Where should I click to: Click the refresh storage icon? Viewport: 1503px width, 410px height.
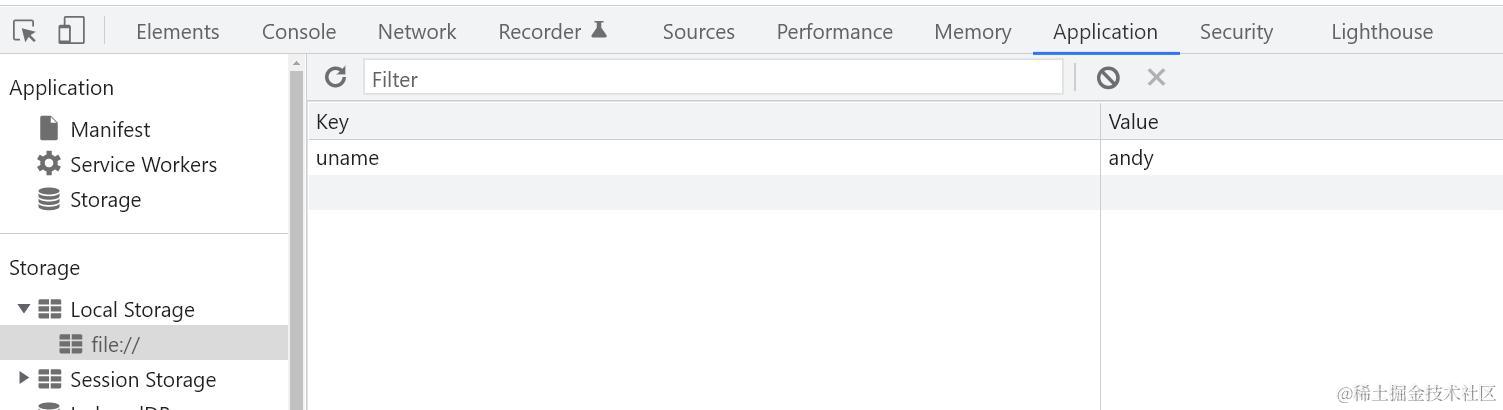[x=336, y=77]
